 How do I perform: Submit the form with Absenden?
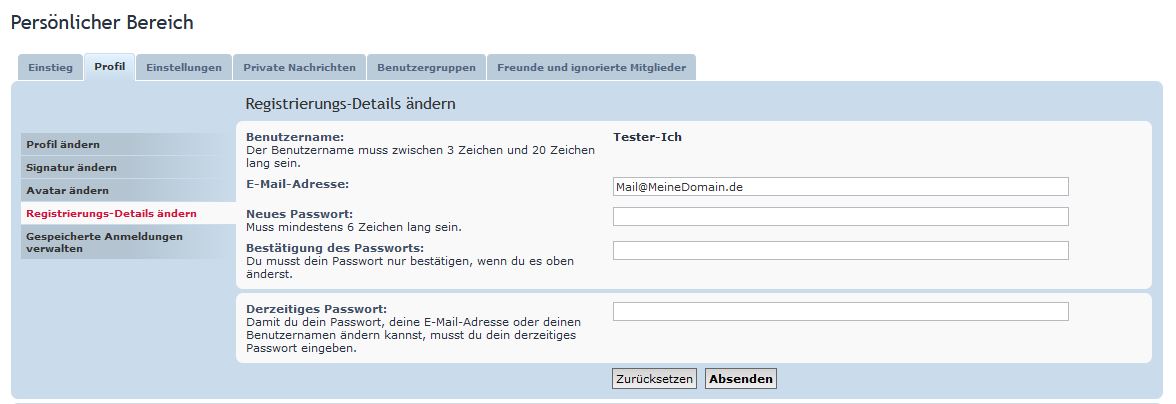pos(740,379)
